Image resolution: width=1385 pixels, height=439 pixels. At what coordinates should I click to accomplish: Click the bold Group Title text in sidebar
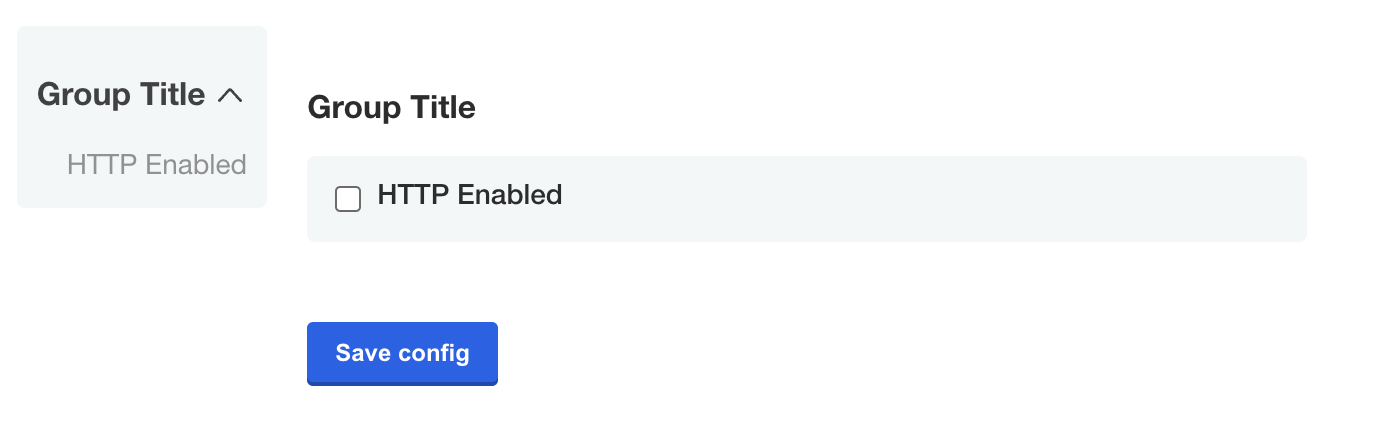[x=121, y=95]
